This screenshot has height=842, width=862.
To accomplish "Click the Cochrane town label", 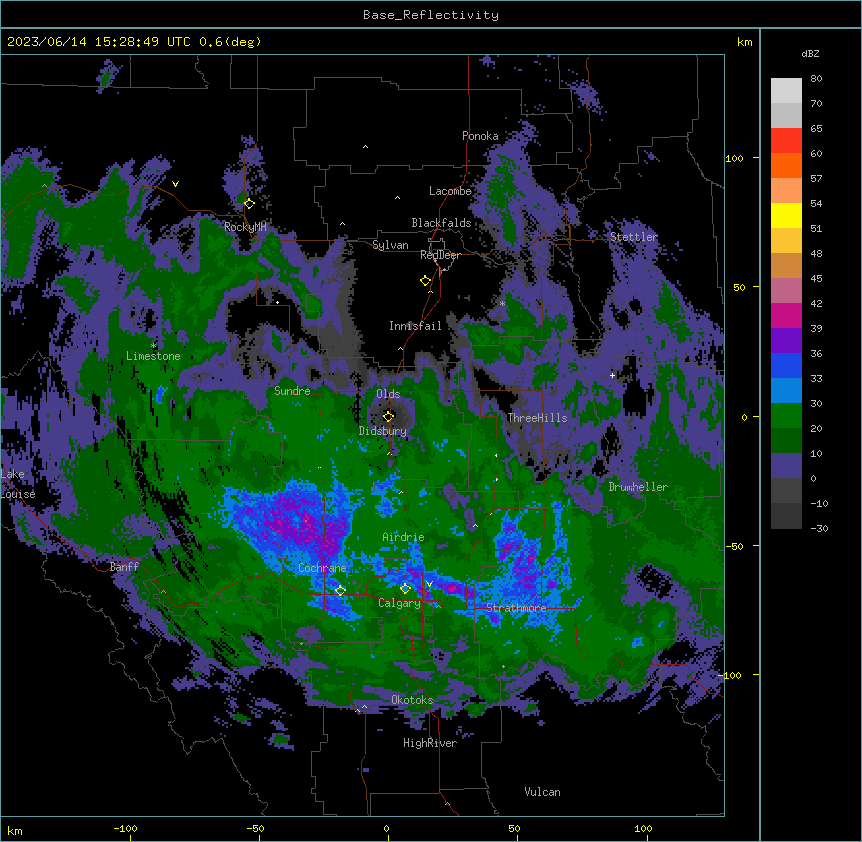I will point(322,568).
